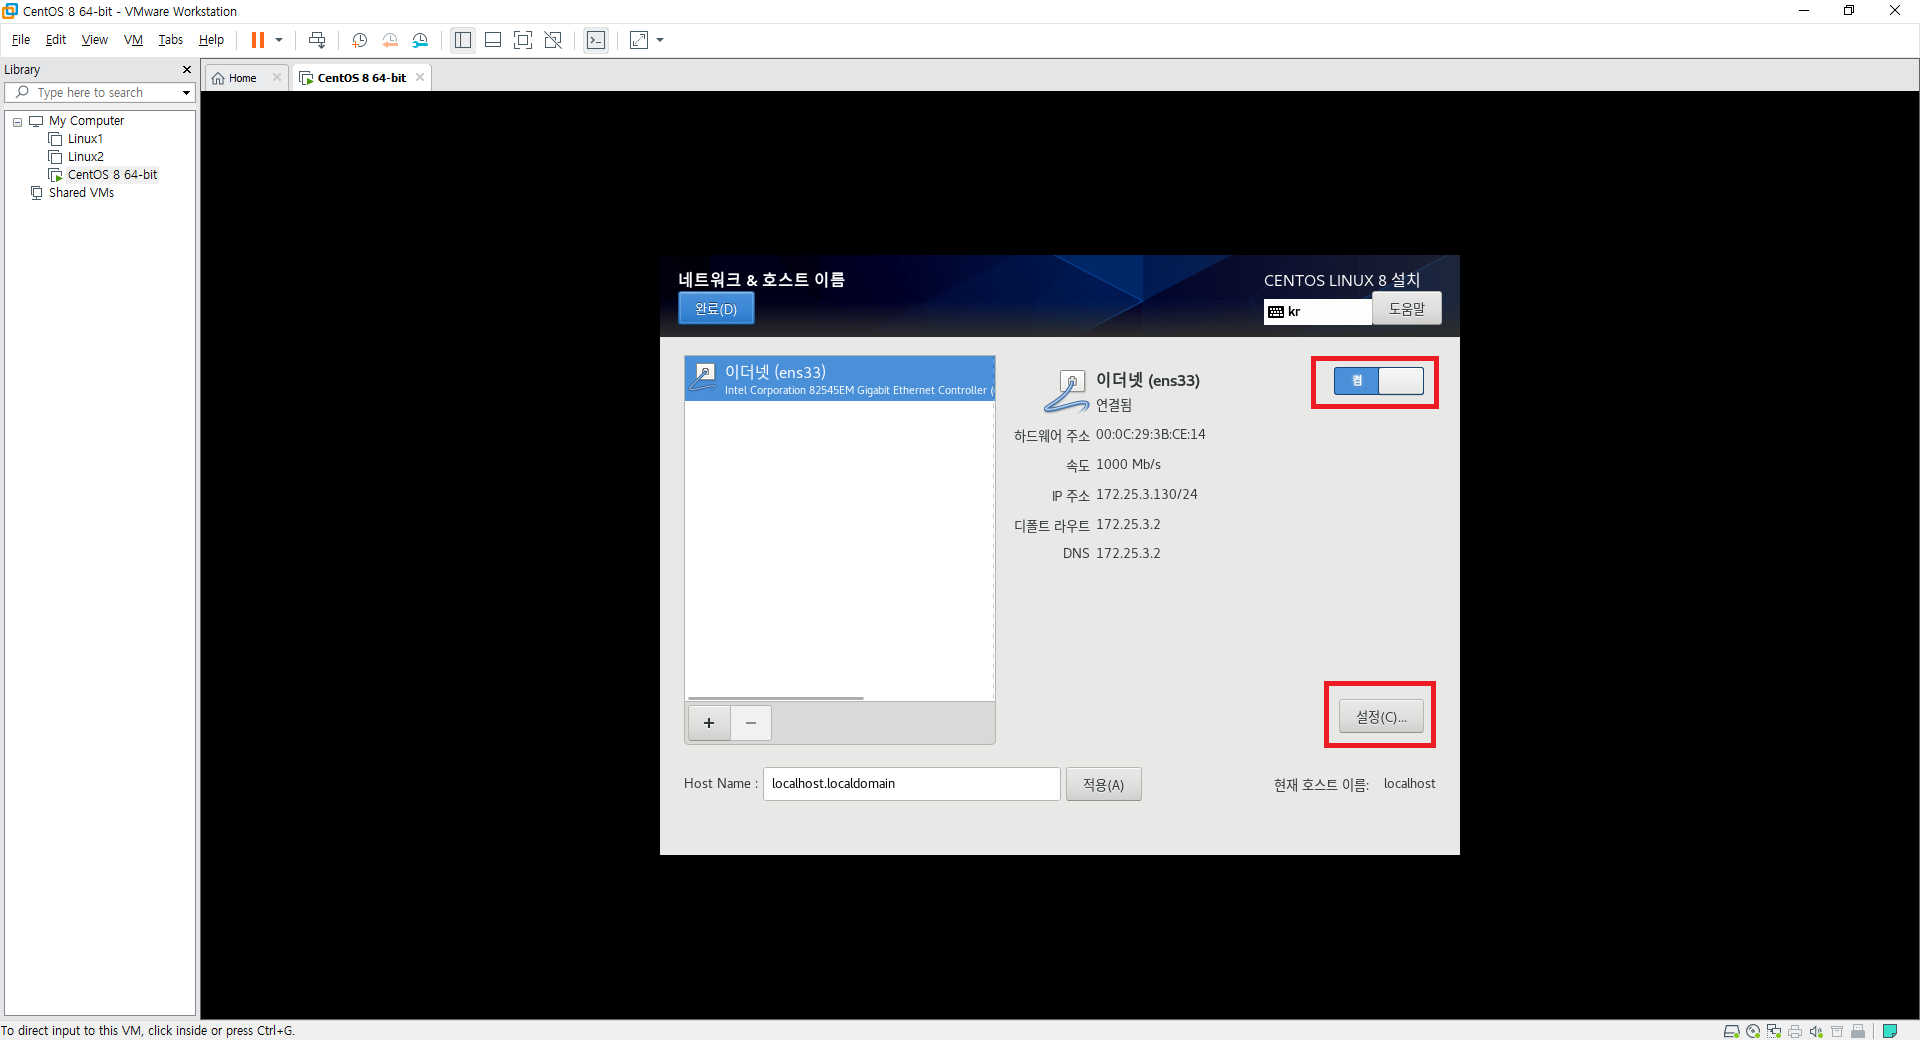Open the View menu
The image size is (1920, 1040).
coord(95,40)
